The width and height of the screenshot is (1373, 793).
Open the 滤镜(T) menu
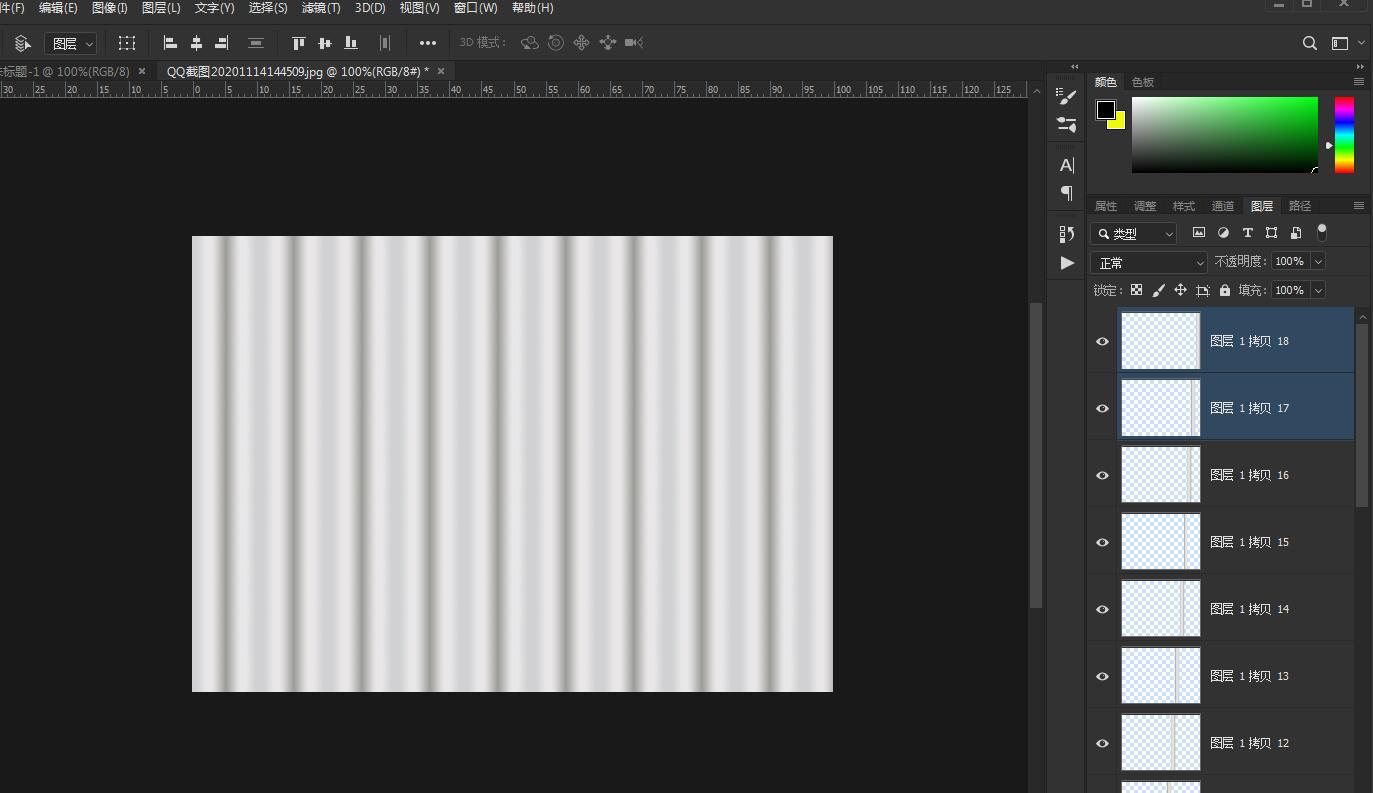[320, 8]
